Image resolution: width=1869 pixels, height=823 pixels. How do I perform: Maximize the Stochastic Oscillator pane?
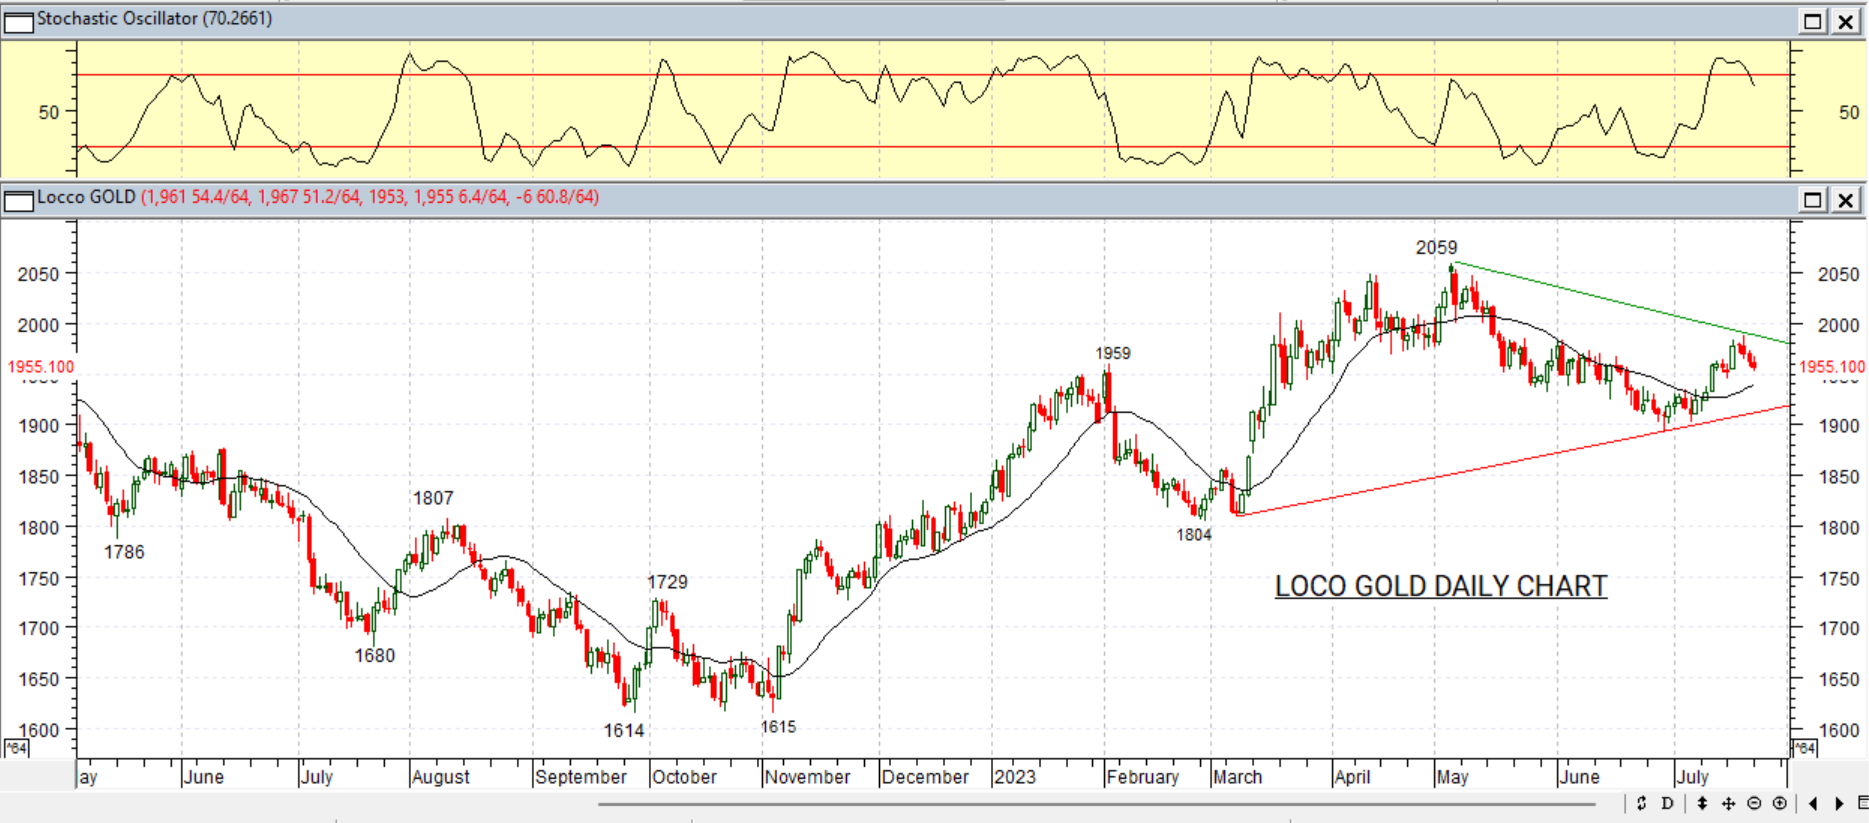pos(1812,21)
